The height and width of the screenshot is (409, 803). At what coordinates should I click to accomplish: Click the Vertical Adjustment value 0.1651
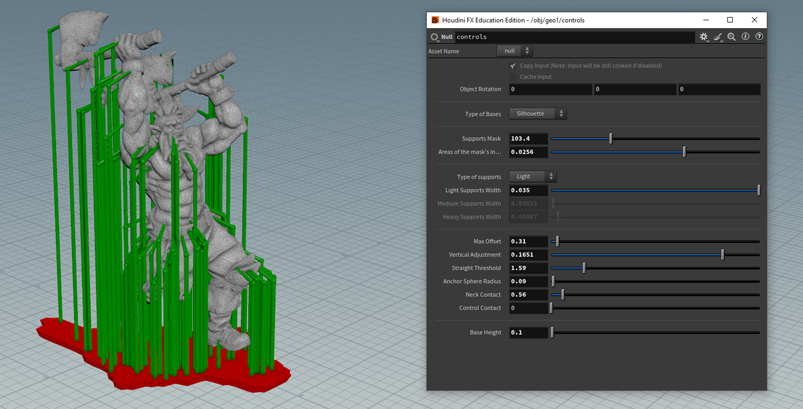529,255
